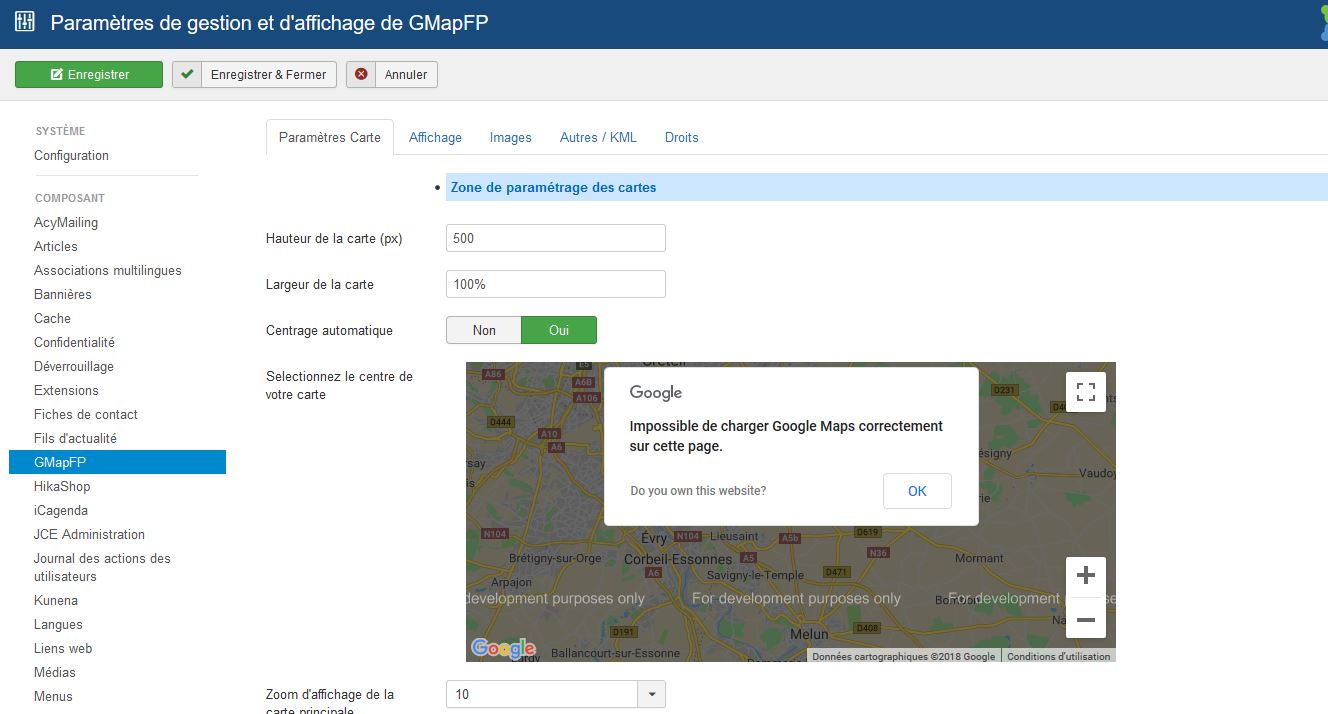Open AcyMailing component settings
Viewport: 1328px width, 714px height.
pyautogui.click(x=66, y=222)
